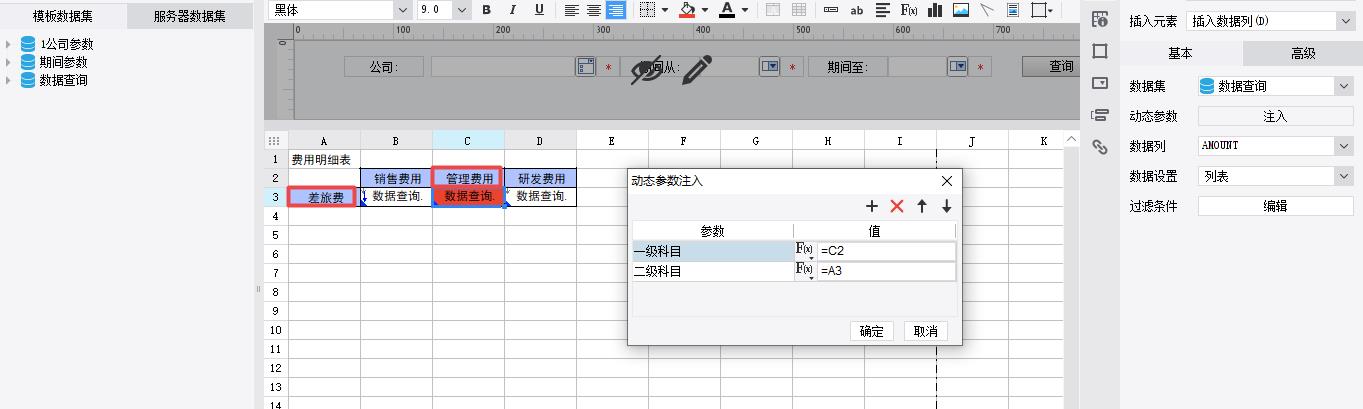
Task: Move parameter down with arrow icon
Action: tap(946, 206)
